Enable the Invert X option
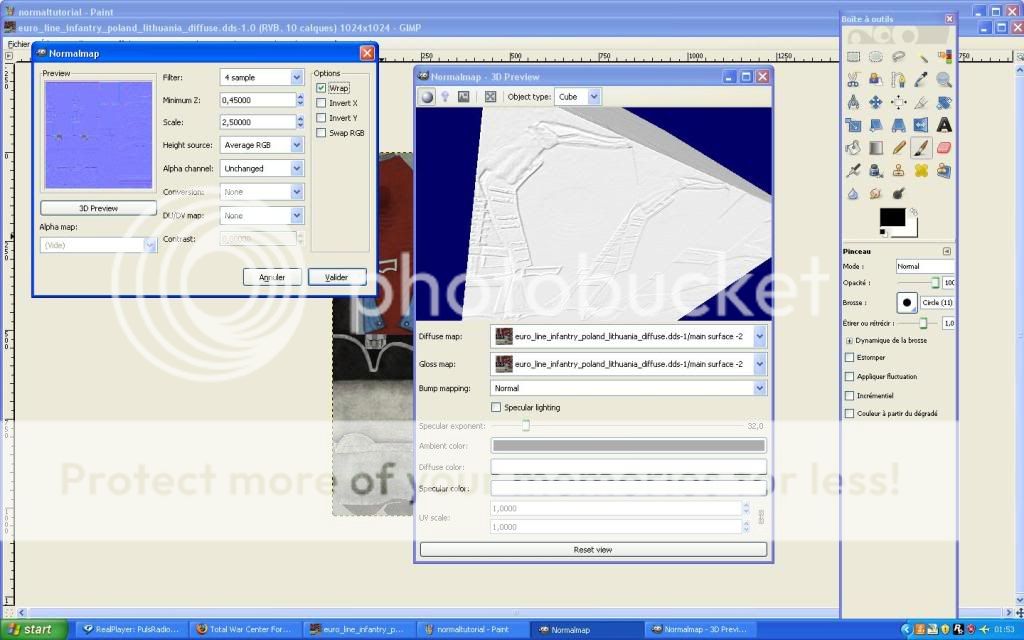 click(321, 103)
